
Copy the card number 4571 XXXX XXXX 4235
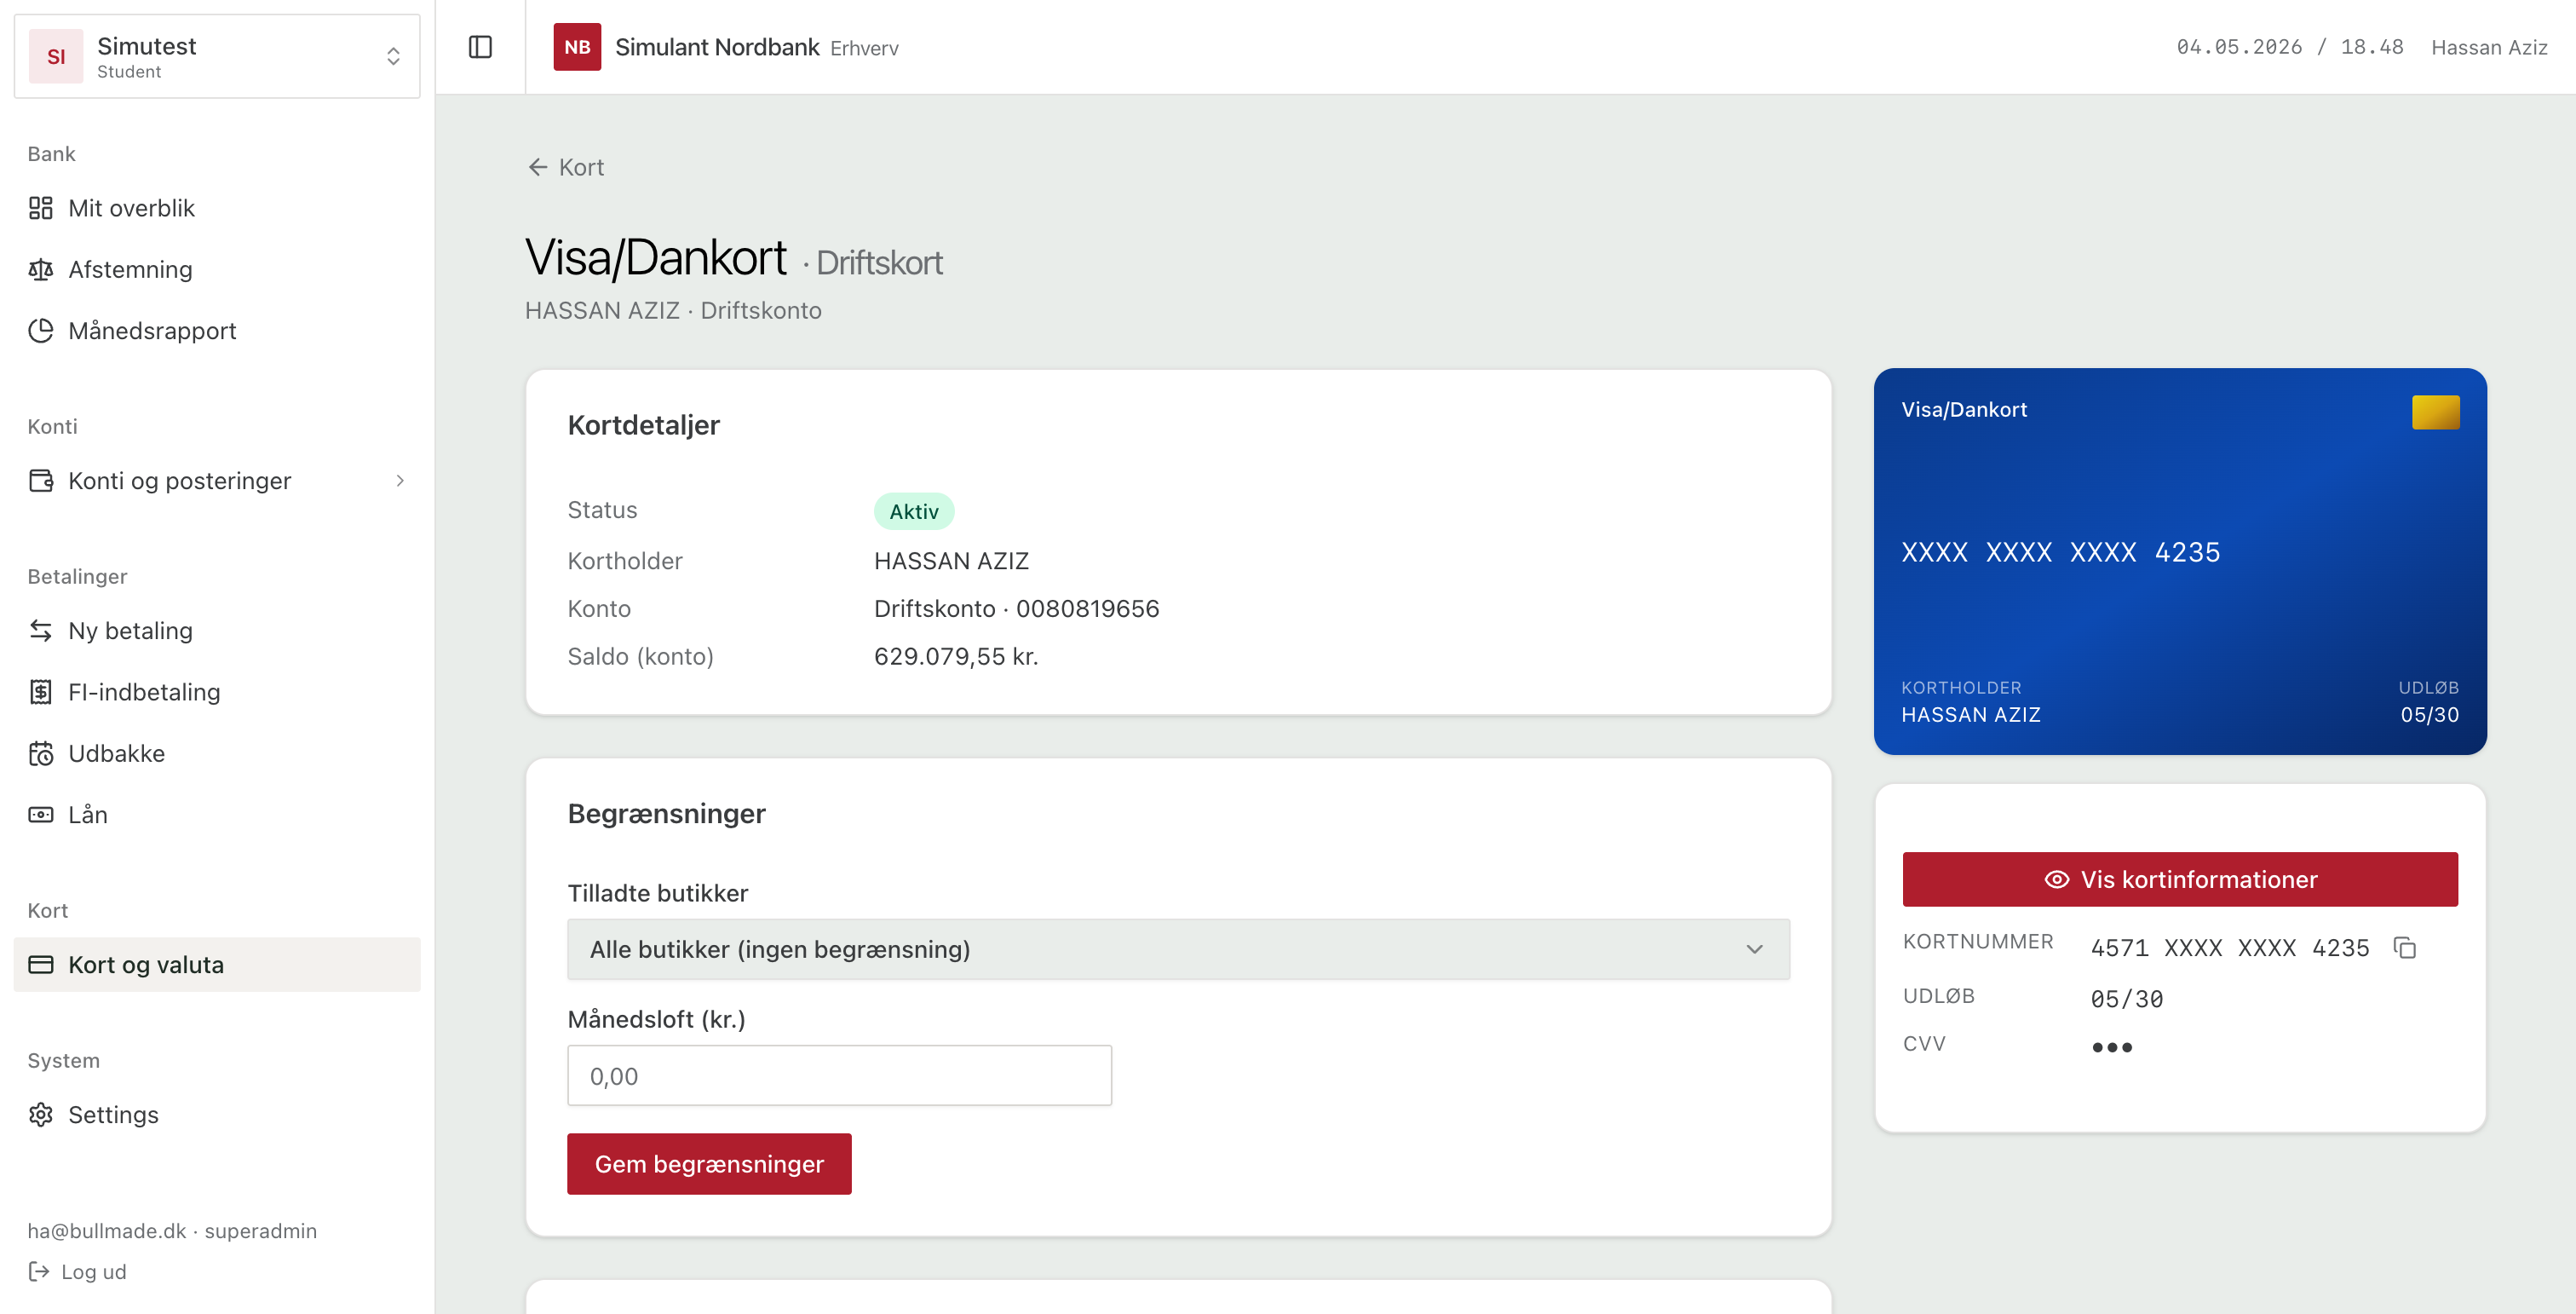tap(2405, 947)
